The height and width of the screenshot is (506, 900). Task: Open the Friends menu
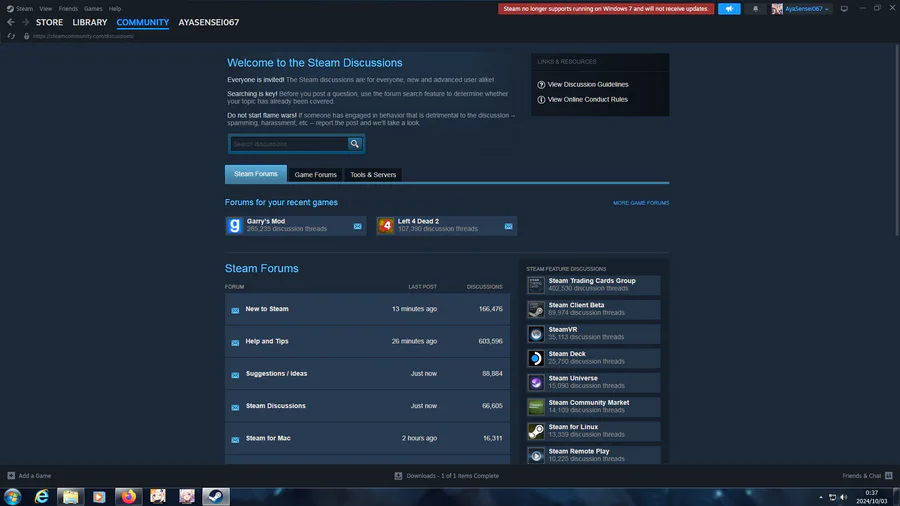(x=68, y=9)
